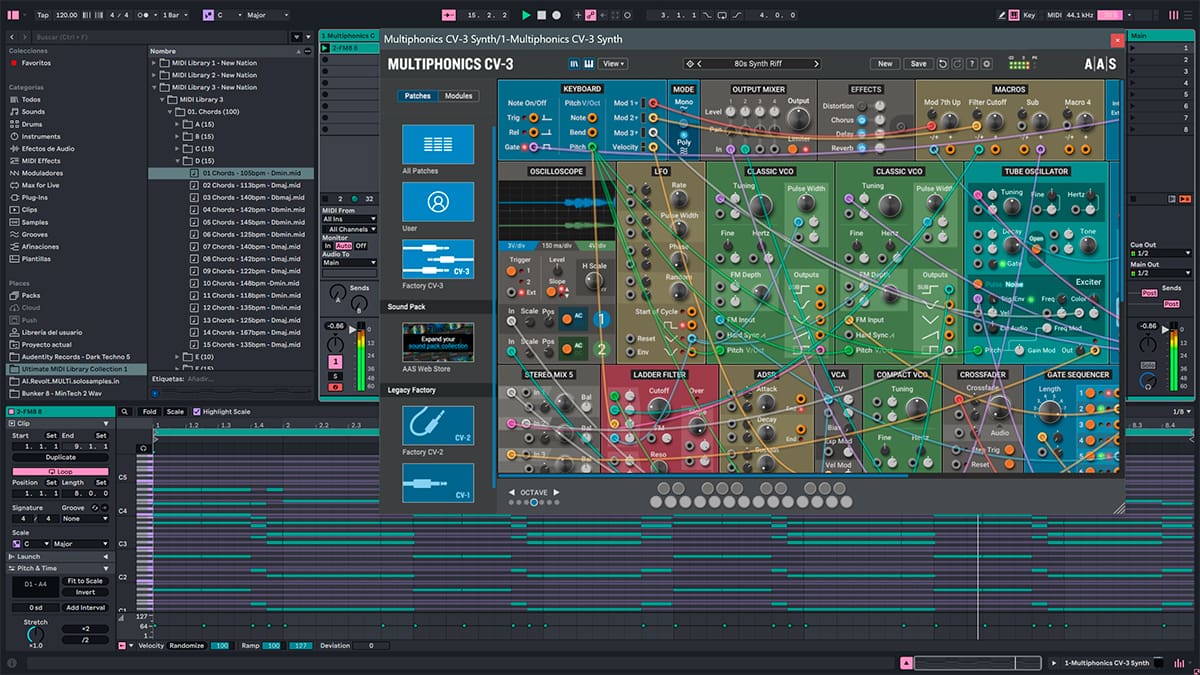The image size is (1200, 675).
Task: Open the Multiphonics settings gear icon
Action: click(988, 63)
